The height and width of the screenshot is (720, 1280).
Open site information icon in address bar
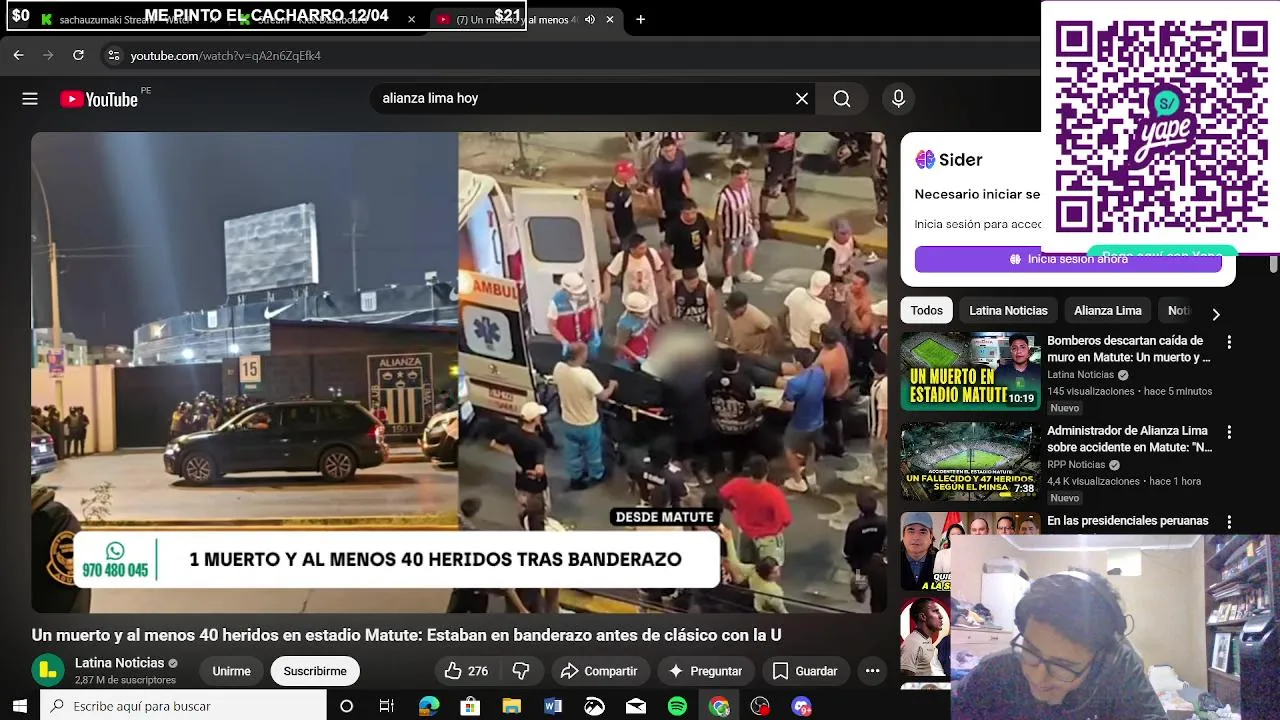pyautogui.click(x=113, y=56)
